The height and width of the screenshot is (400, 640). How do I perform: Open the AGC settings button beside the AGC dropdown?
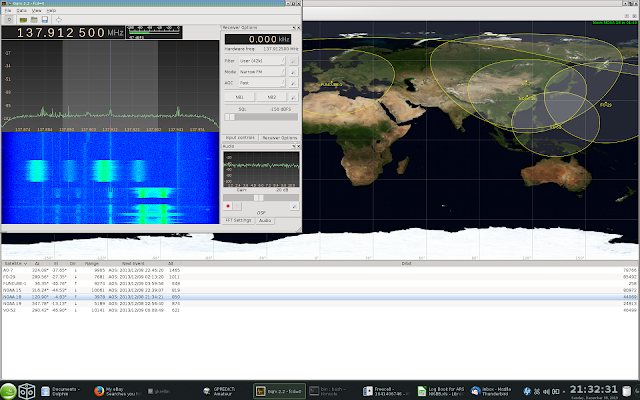pyautogui.click(x=292, y=83)
